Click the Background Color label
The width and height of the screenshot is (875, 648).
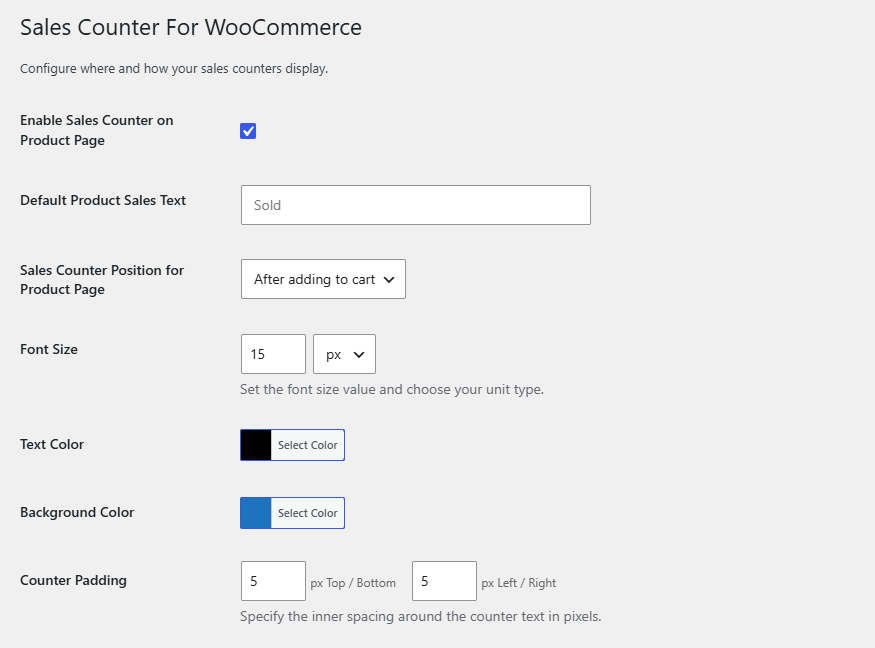(x=77, y=512)
